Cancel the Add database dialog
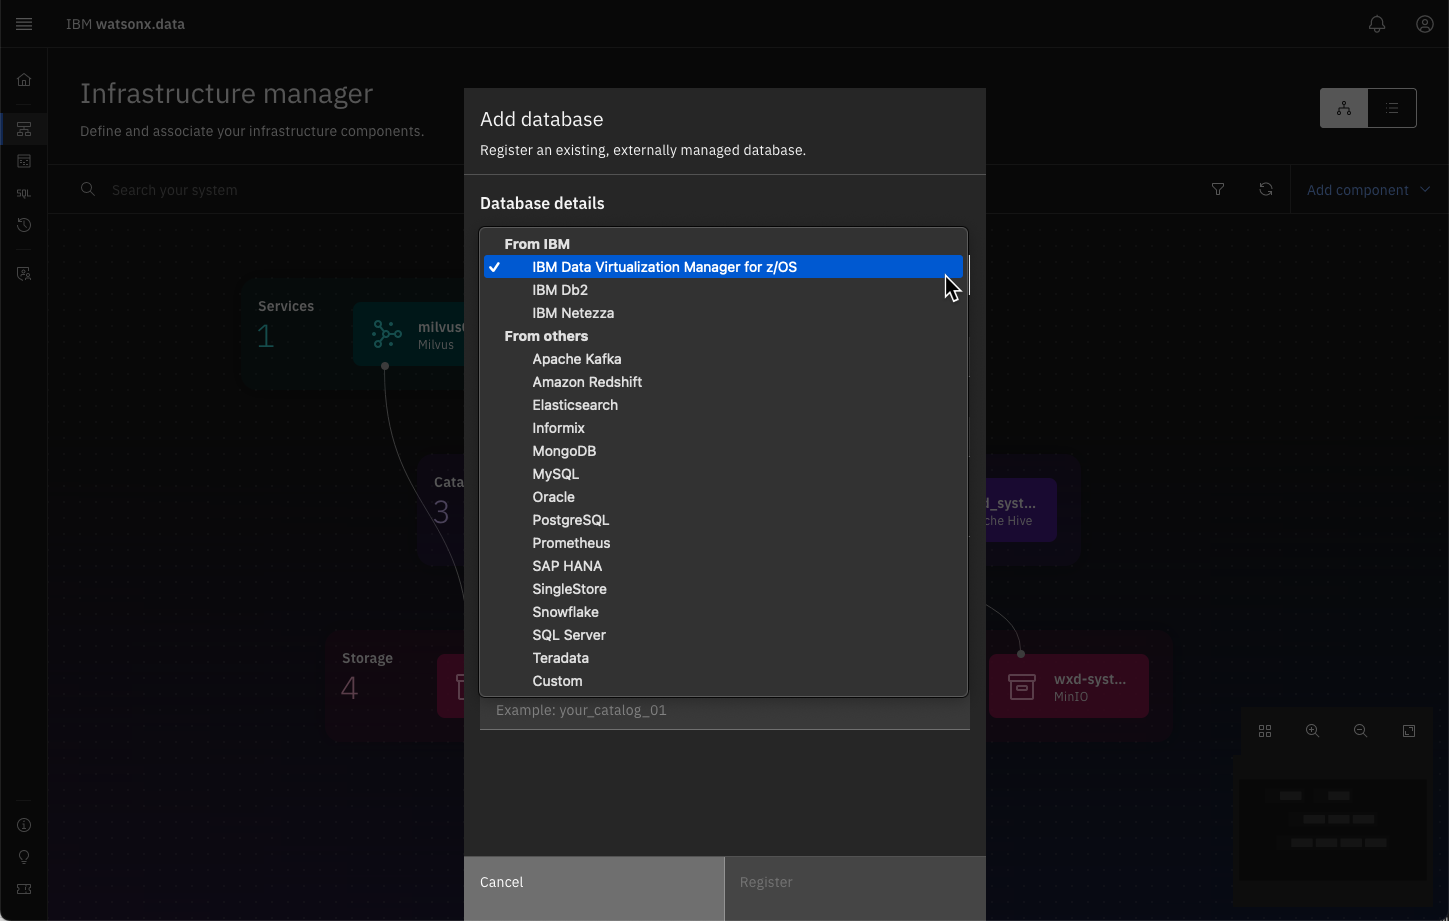 pos(594,888)
